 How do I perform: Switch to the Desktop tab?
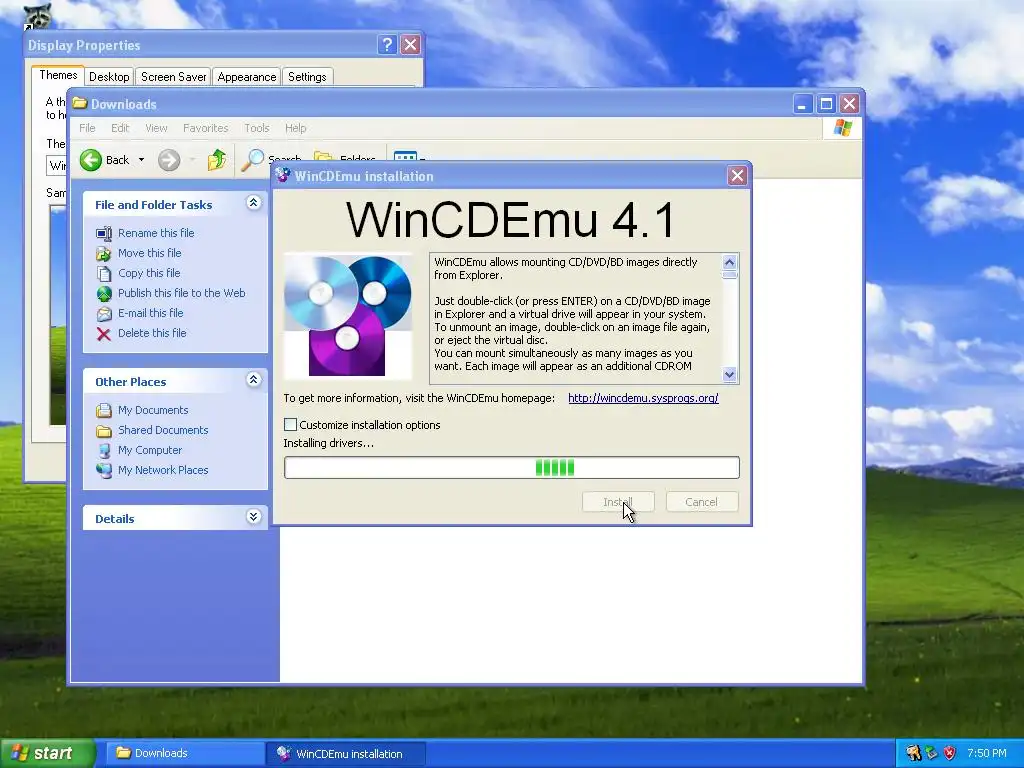tap(109, 77)
